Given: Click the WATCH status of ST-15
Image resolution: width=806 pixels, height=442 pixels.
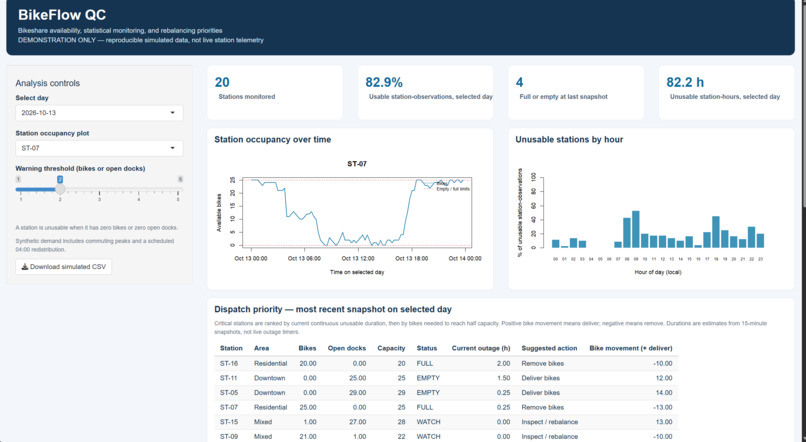Looking at the screenshot, I should pyautogui.click(x=428, y=422).
